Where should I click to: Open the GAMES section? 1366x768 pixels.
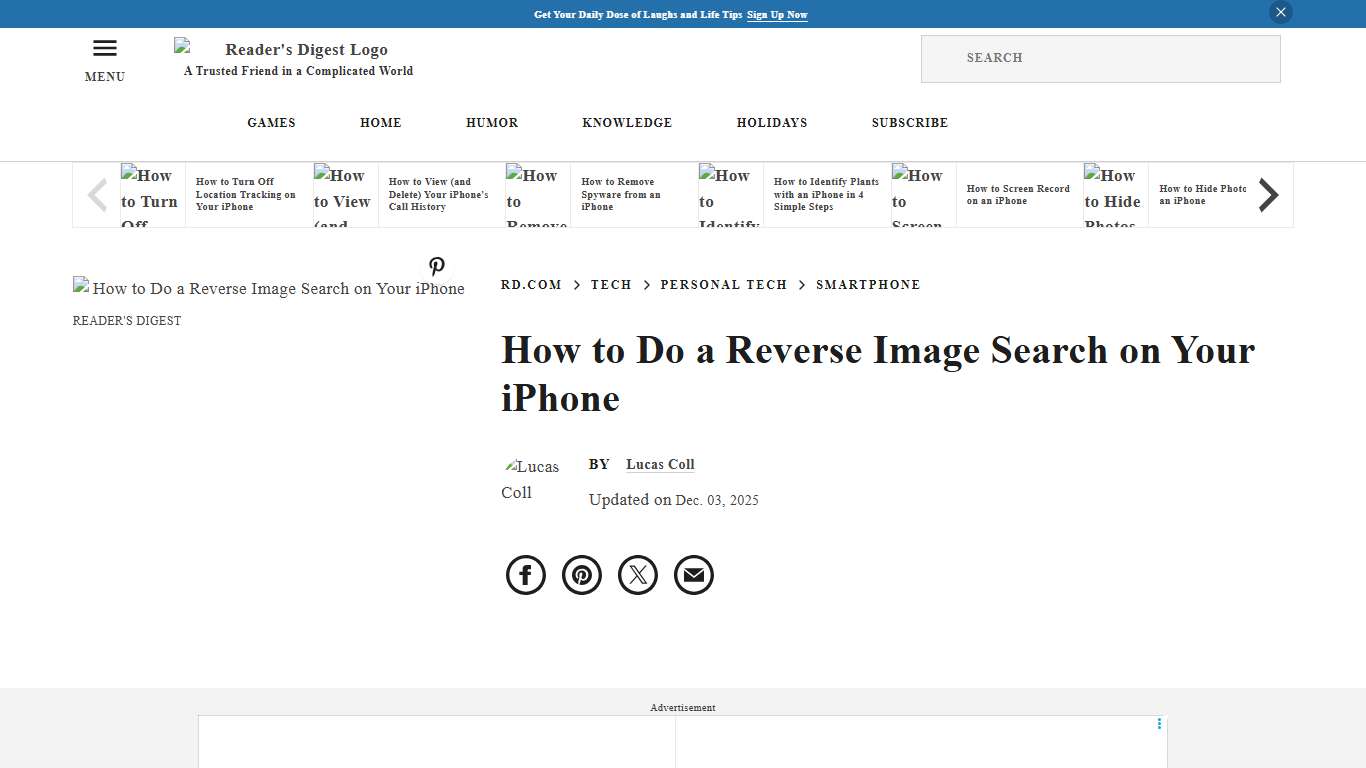coord(271,122)
